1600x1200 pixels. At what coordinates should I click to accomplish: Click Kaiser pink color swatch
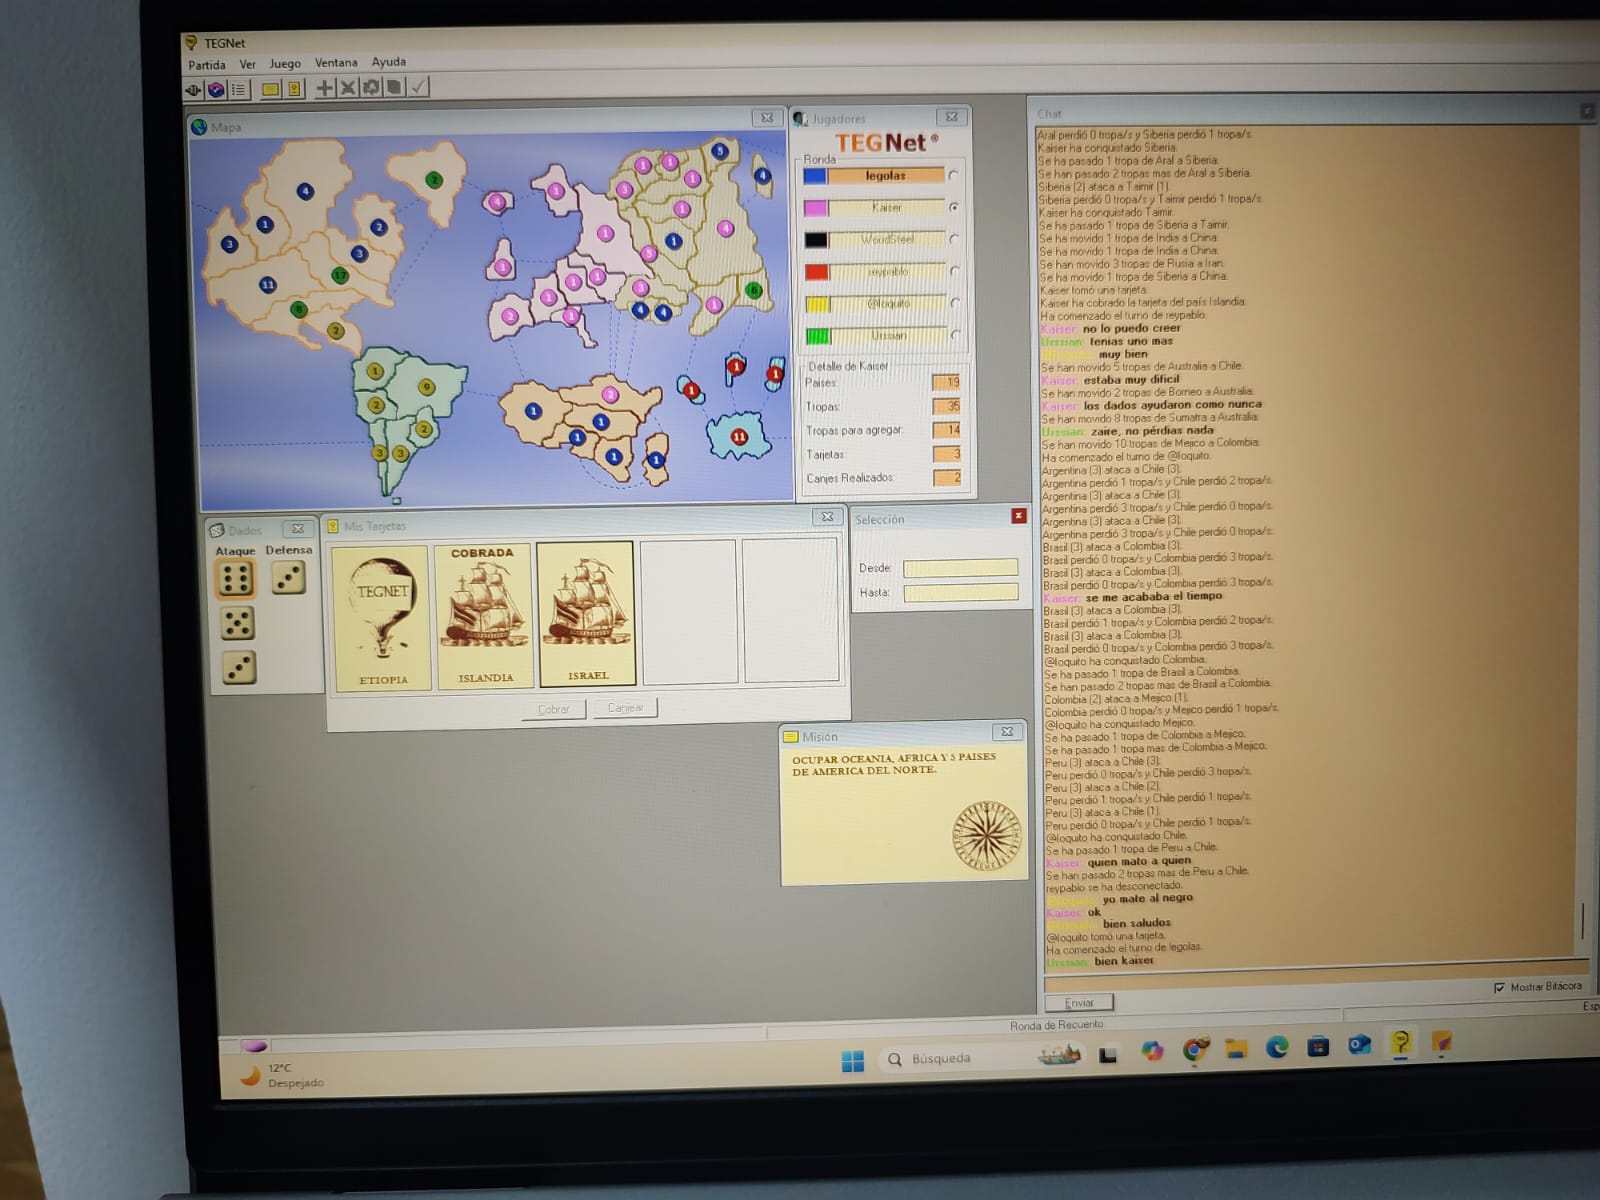tap(816, 208)
